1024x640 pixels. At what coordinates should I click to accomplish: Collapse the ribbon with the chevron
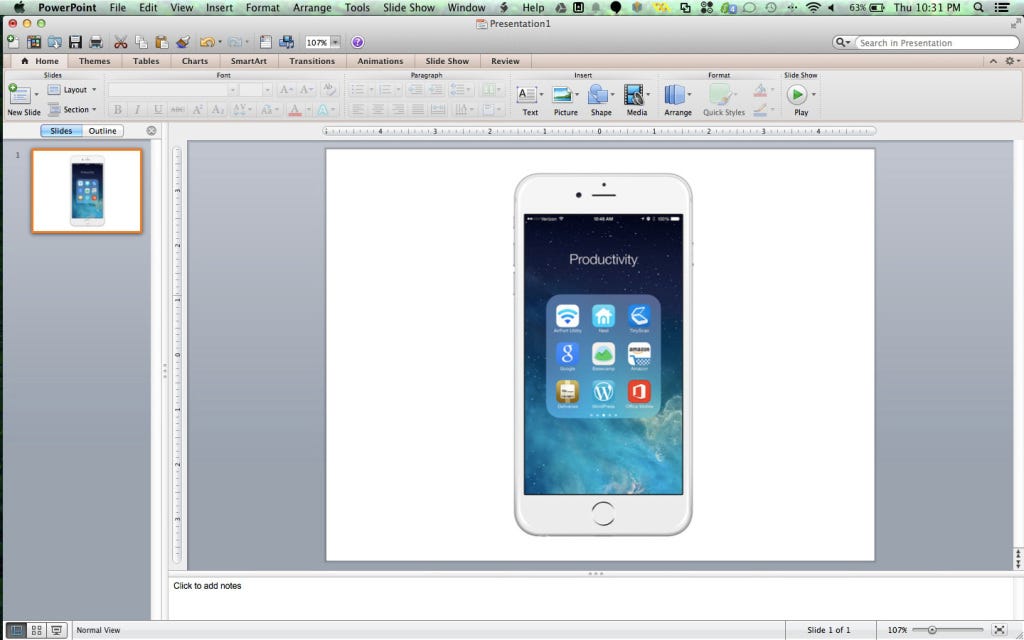point(993,61)
